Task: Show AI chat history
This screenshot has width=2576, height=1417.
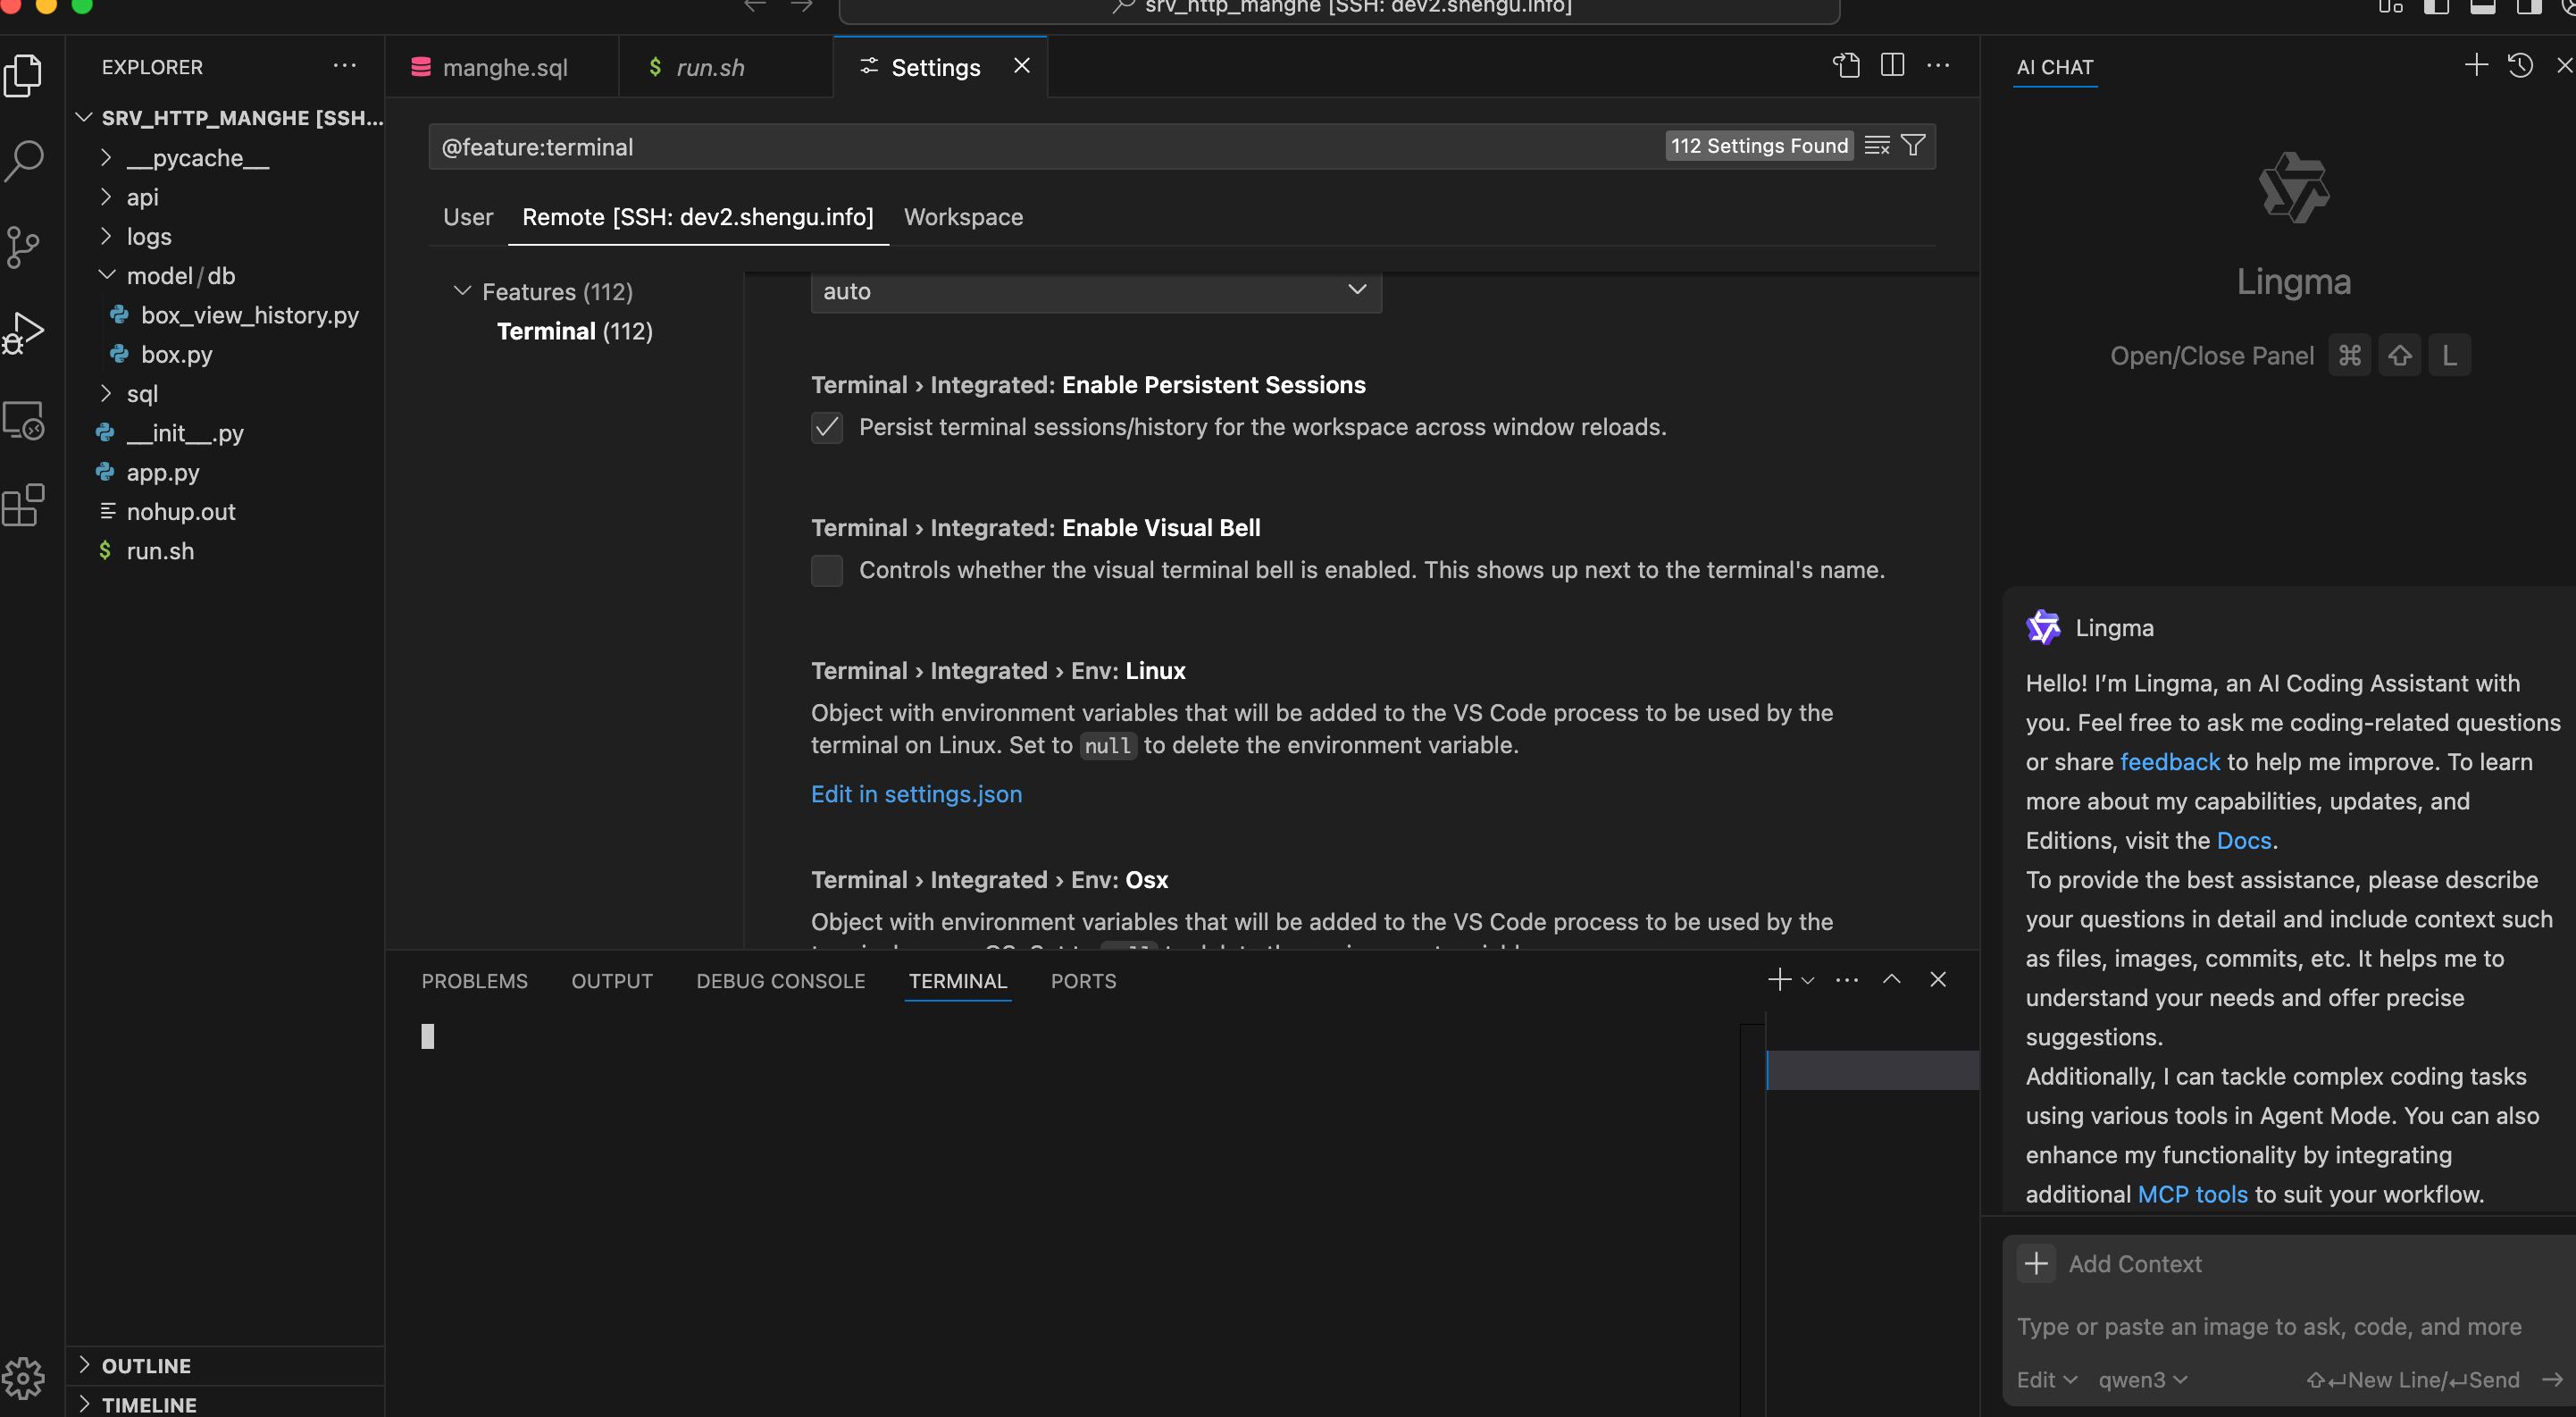Action: (2520, 66)
